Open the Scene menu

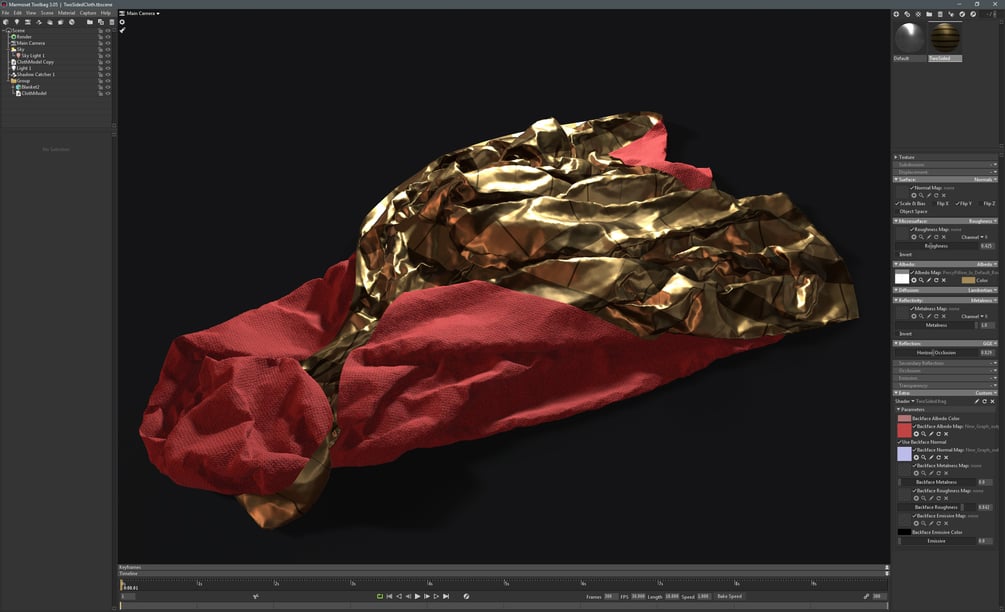47,13
